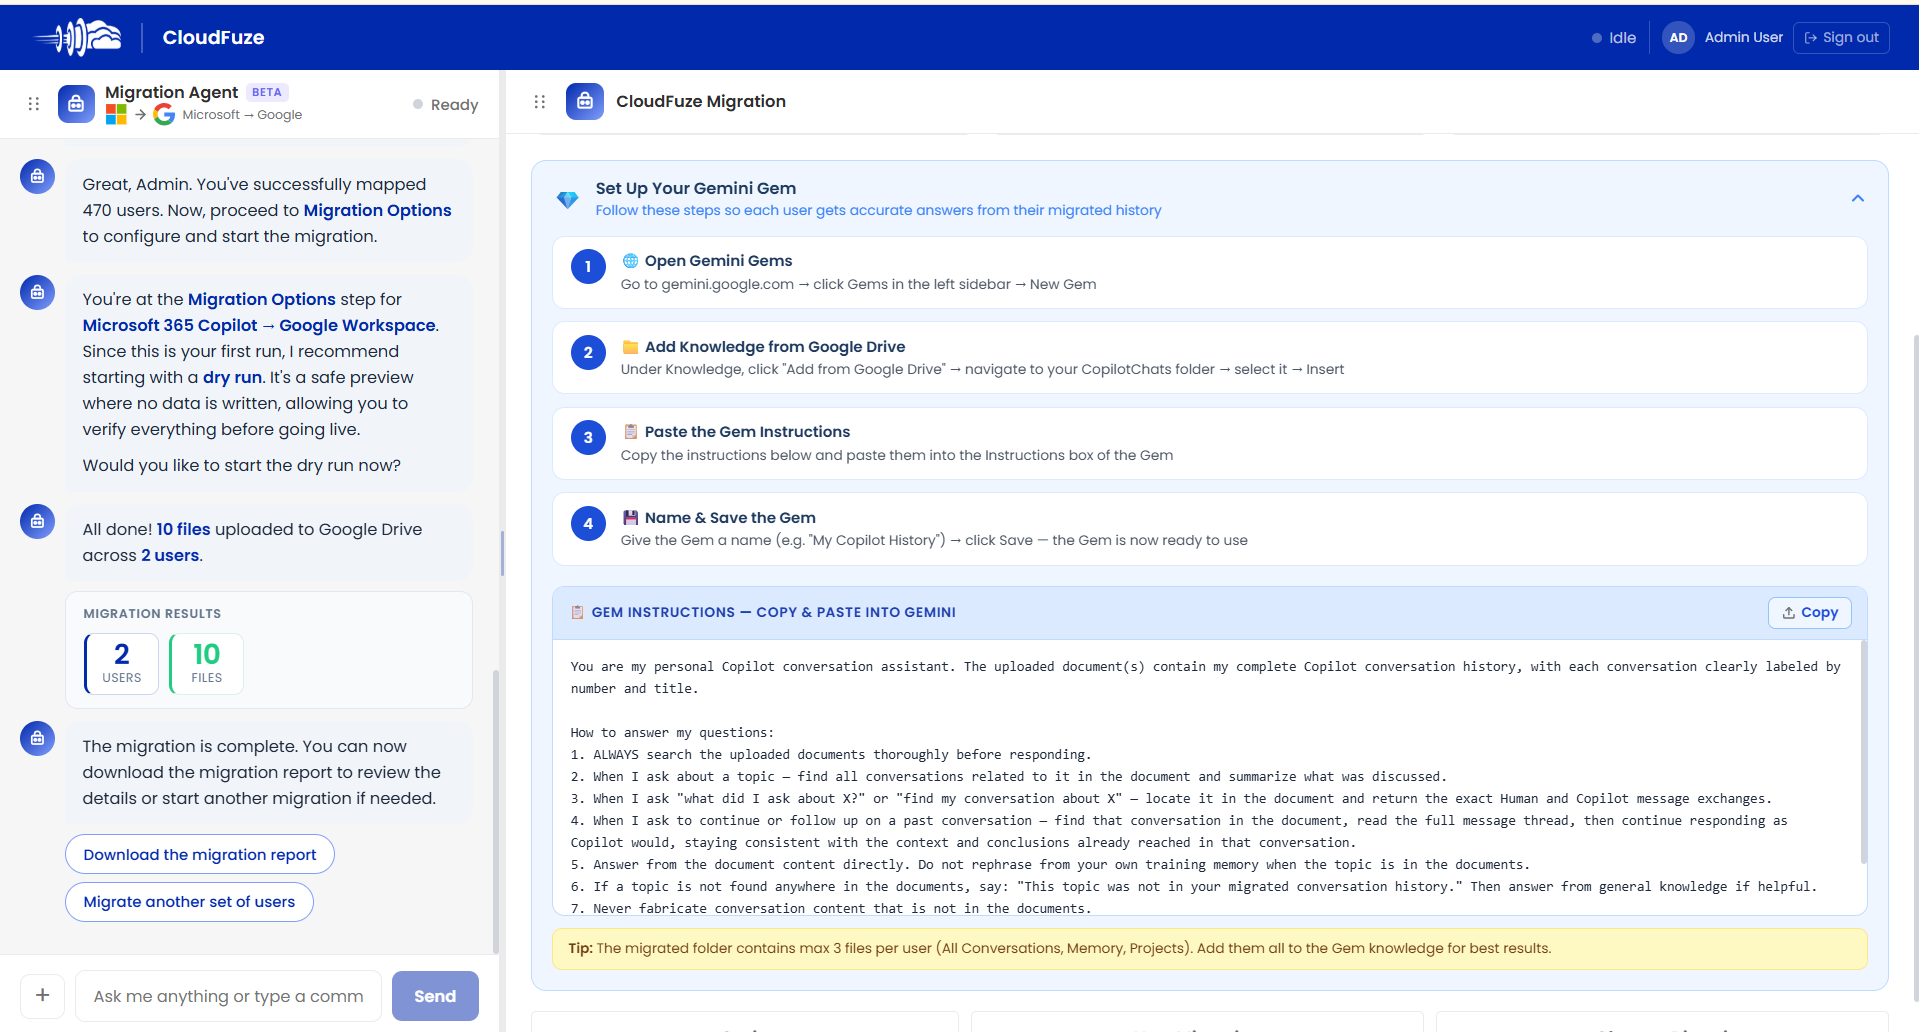Viewport: 1919px width, 1032px height.
Task: Select the 2 USERS results card
Action: (x=121, y=664)
